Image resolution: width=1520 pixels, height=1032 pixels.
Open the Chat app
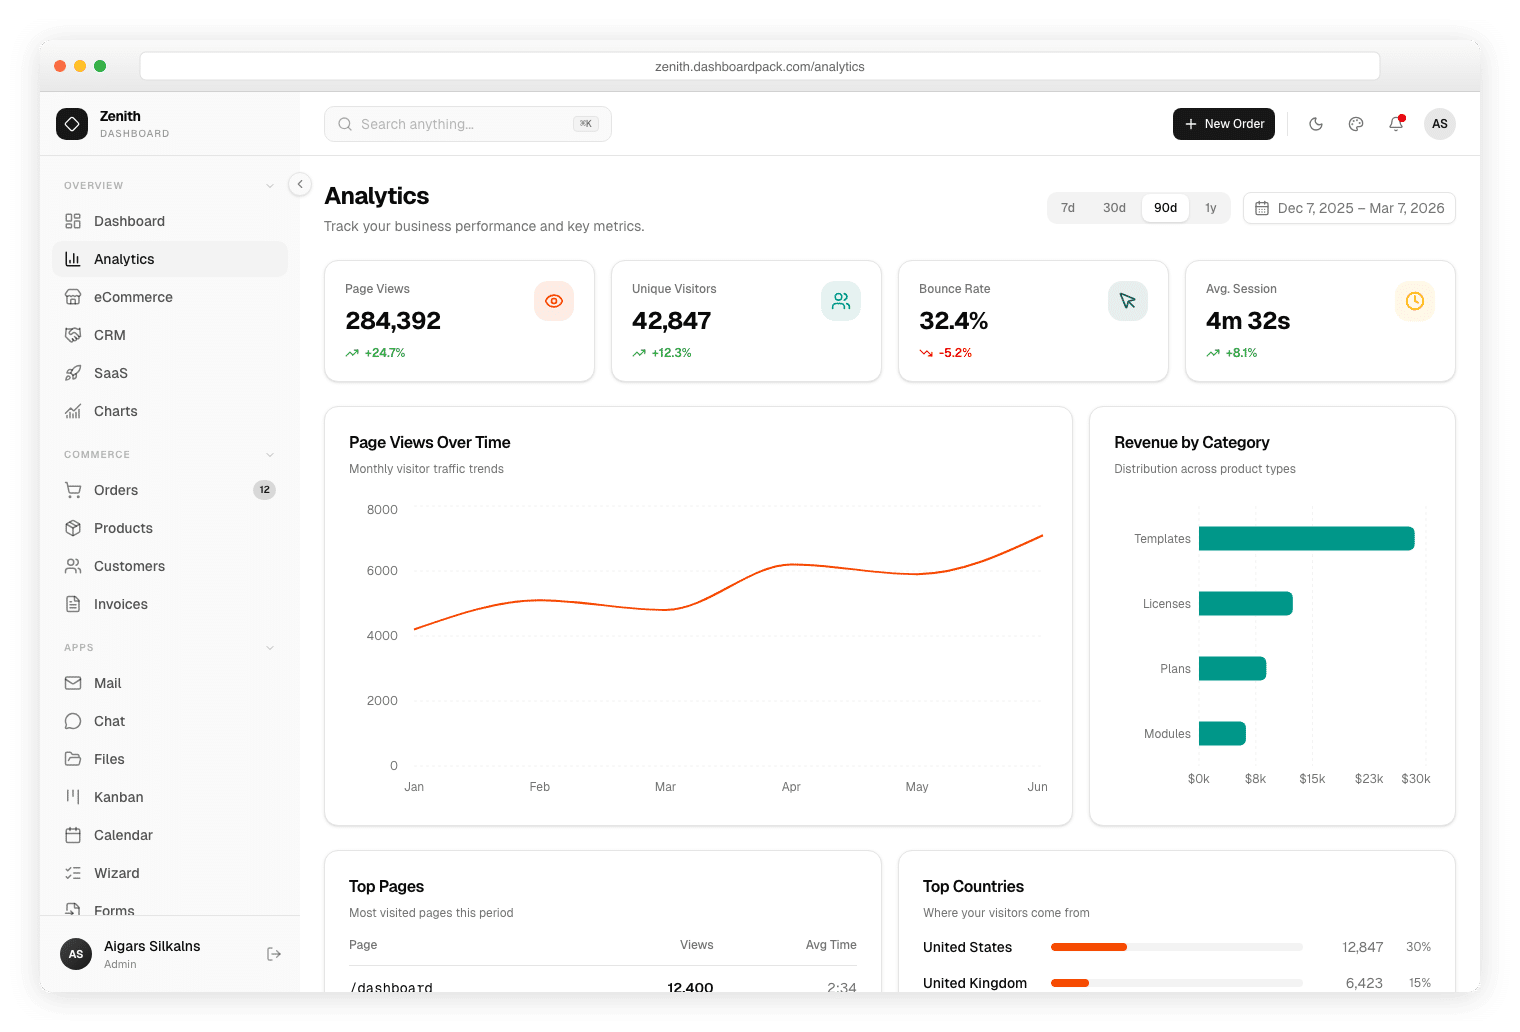pyautogui.click(x=108, y=720)
